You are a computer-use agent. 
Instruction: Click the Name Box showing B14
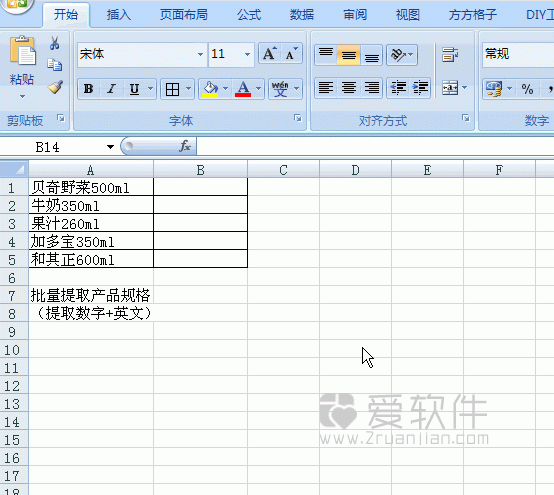pos(53,147)
